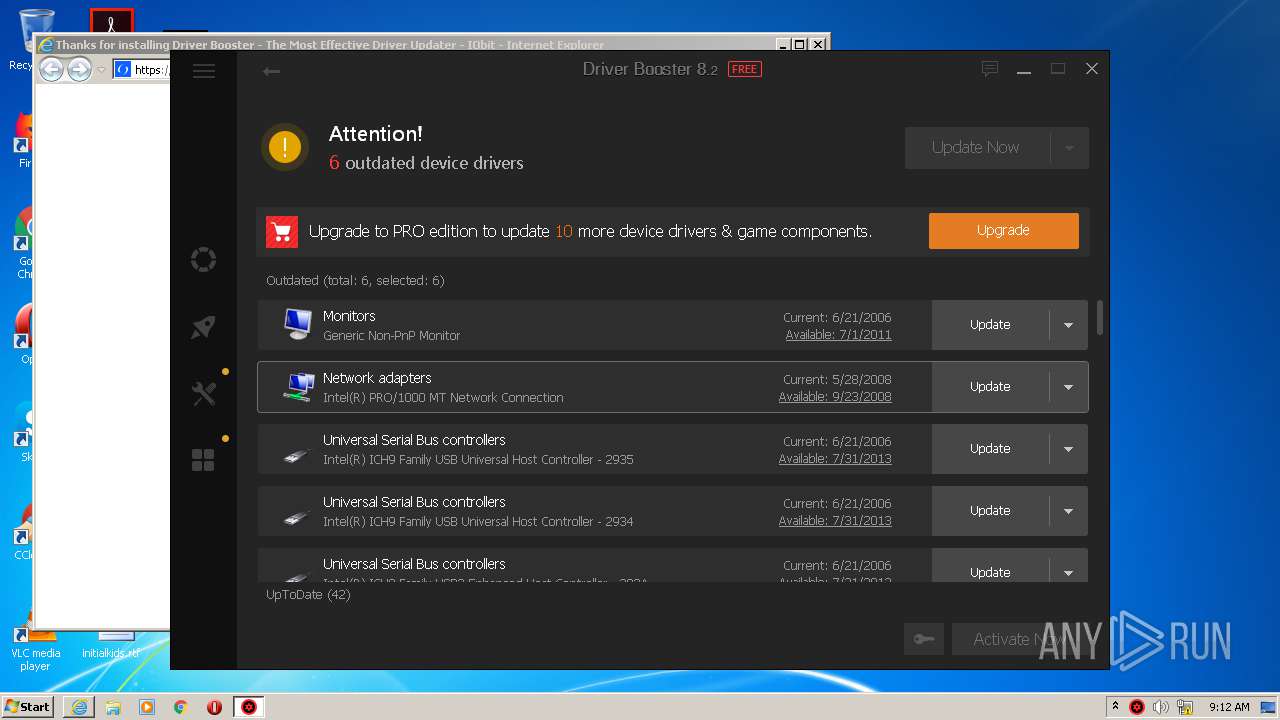Show hidden system tray icons
Screen dimensions: 1280x720
coord(1116,707)
